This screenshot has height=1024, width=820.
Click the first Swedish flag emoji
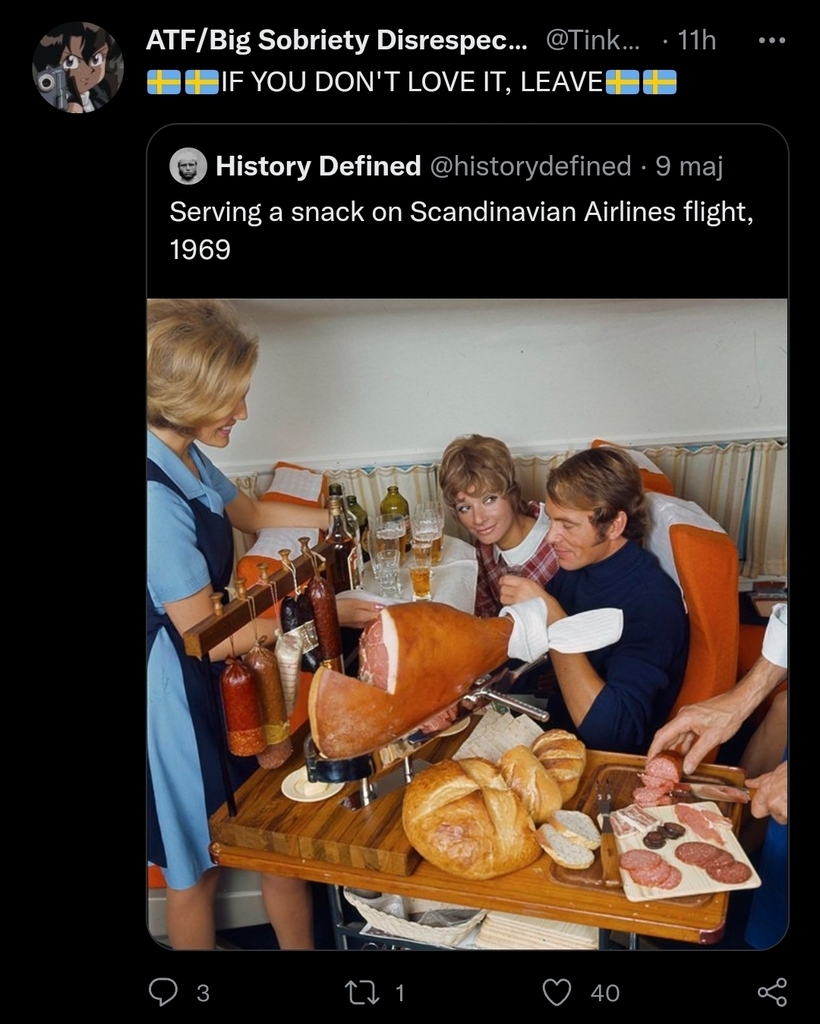[163, 82]
